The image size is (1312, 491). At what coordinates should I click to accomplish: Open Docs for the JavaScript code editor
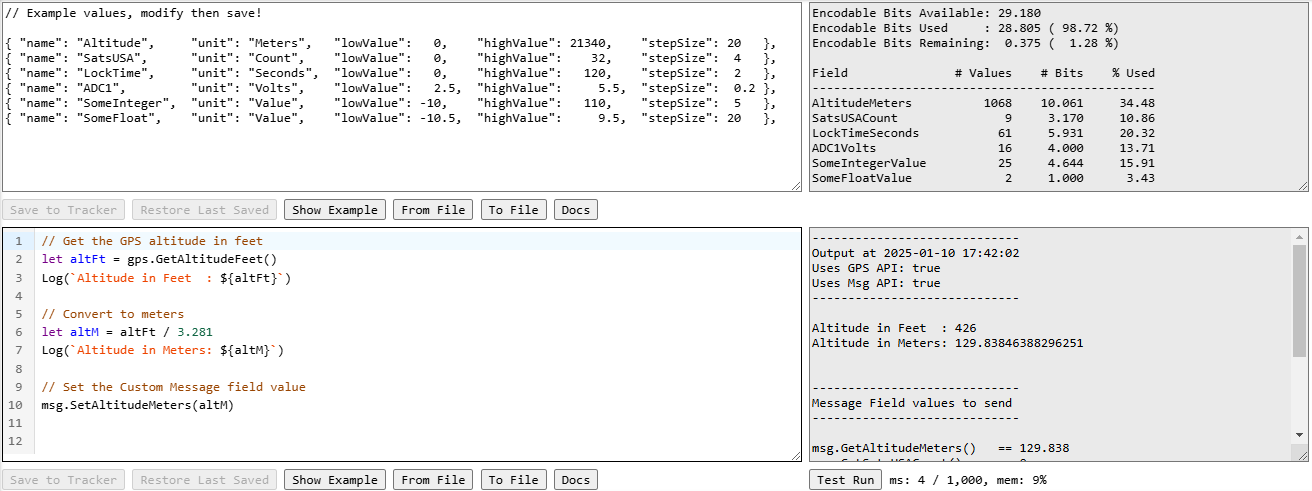(576, 480)
